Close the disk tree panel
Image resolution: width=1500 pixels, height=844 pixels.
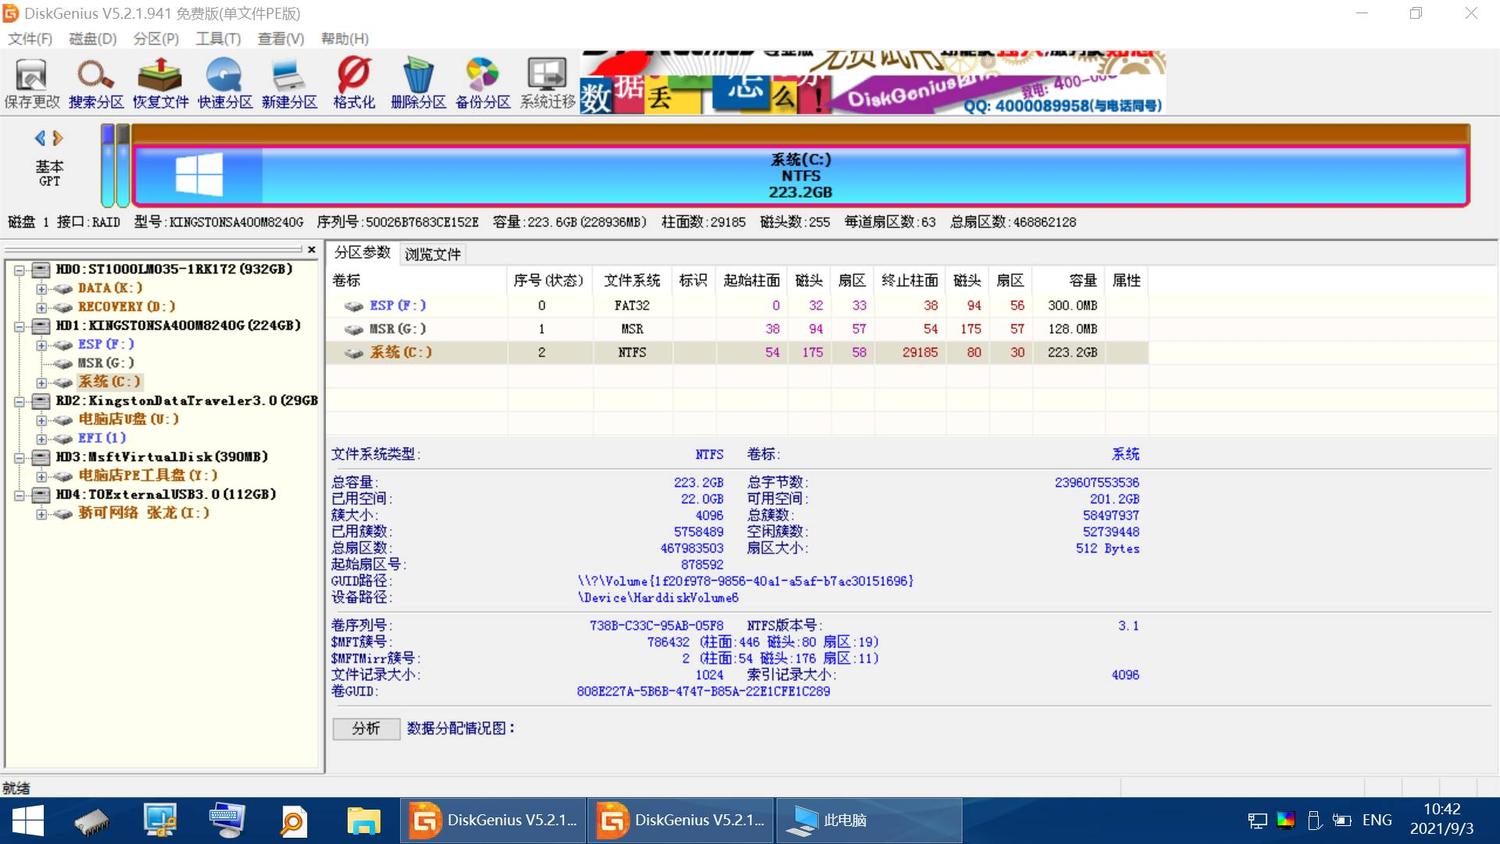coord(311,250)
